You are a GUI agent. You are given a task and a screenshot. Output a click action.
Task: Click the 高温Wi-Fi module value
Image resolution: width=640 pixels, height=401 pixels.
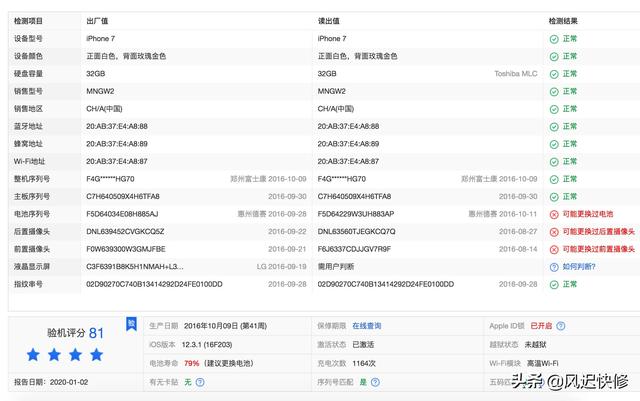pyautogui.click(x=542, y=363)
